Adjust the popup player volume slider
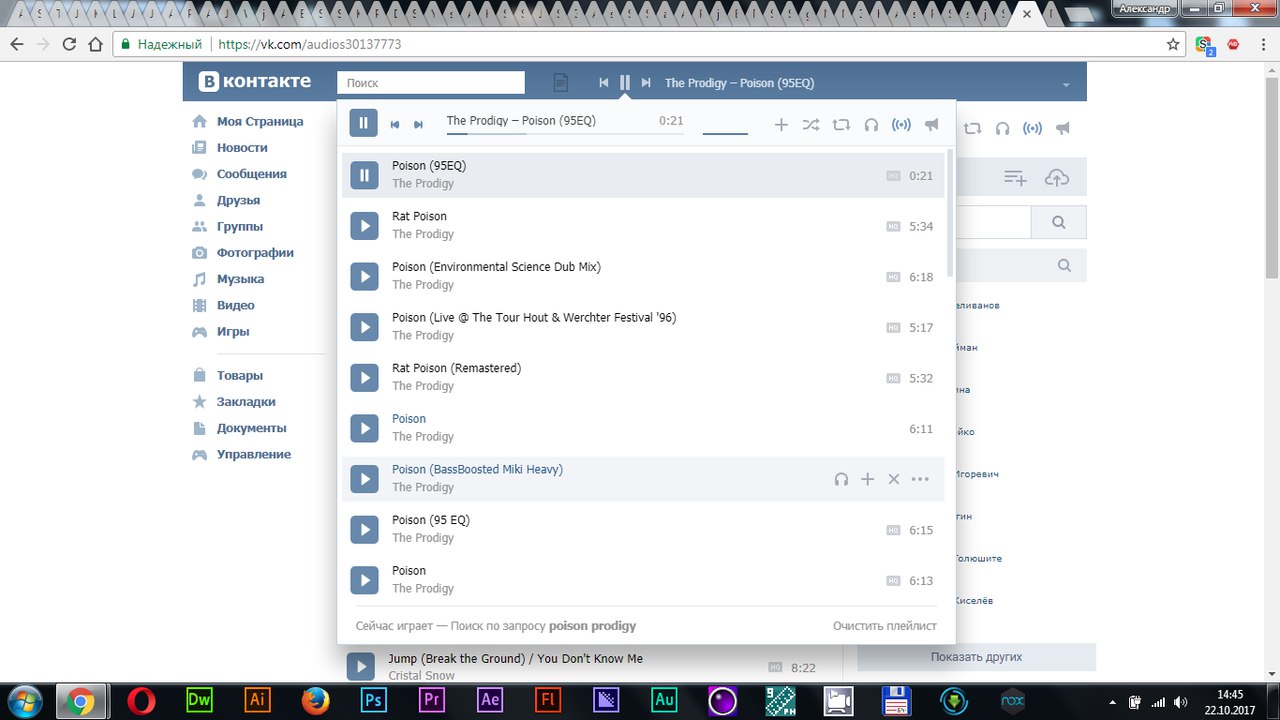The image size is (1280, 720). [x=725, y=133]
